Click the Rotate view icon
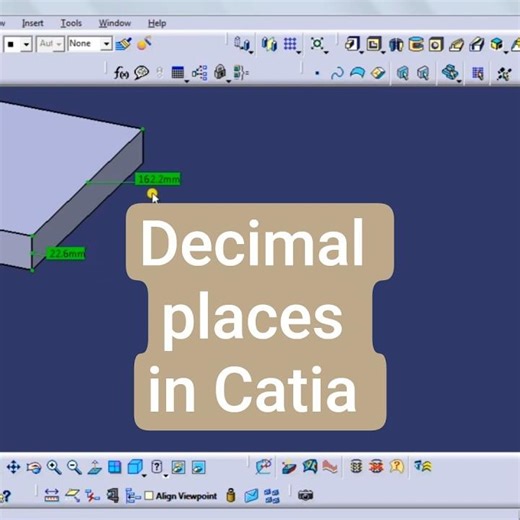This screenshot has width=520, height=520. (x=34, y=467)
